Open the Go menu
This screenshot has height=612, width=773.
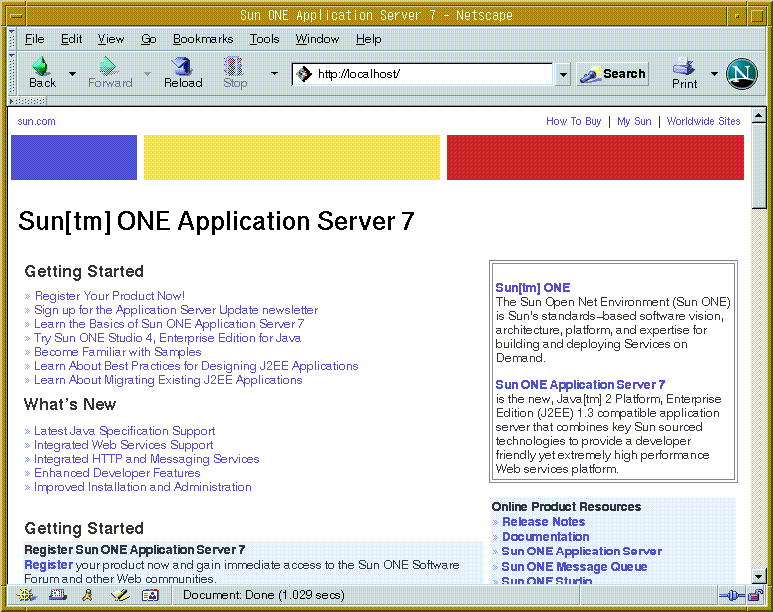point(148,39)
